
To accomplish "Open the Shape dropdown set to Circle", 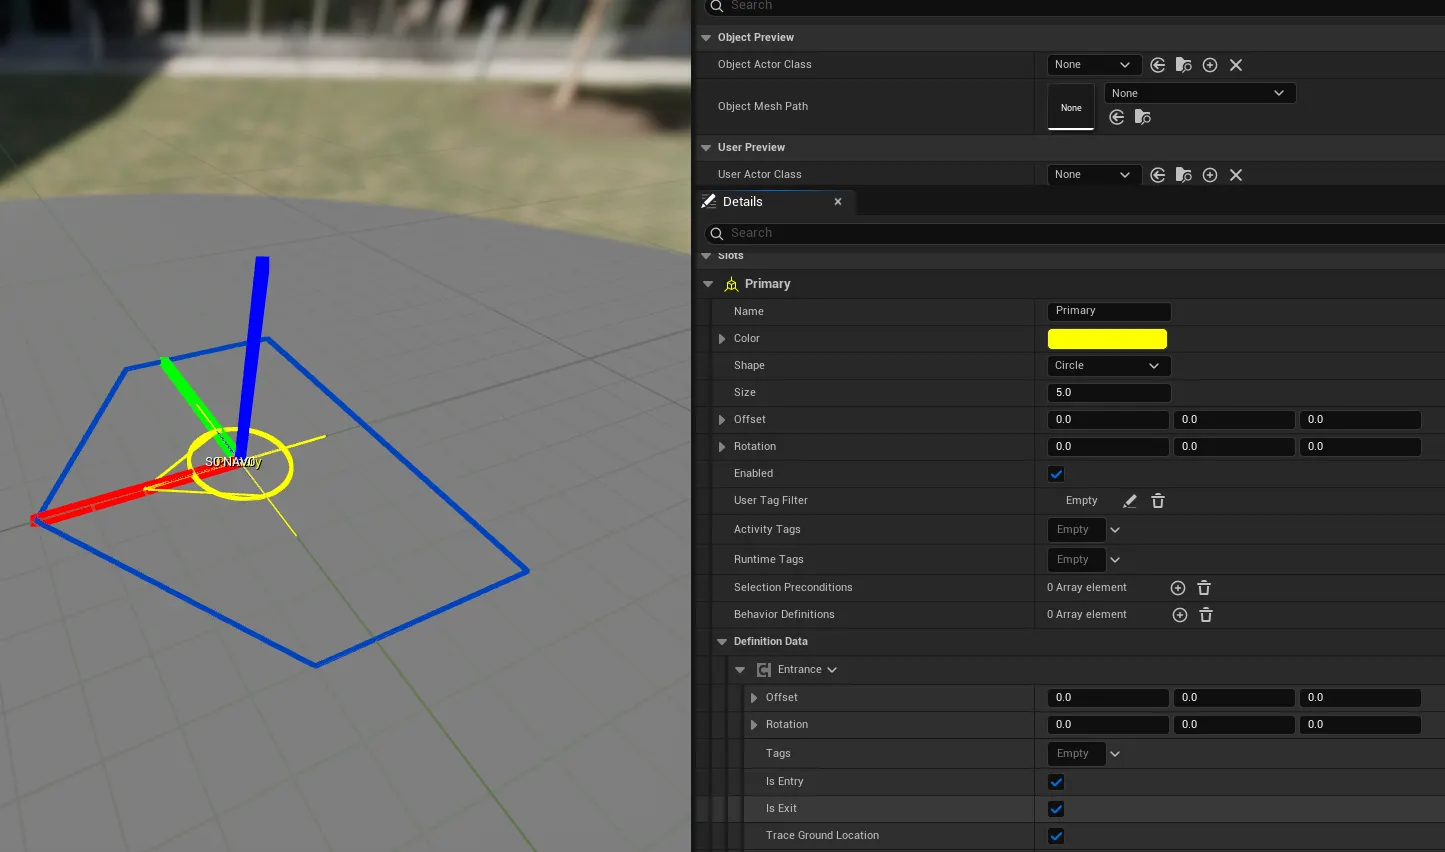I will [1108, 366].
